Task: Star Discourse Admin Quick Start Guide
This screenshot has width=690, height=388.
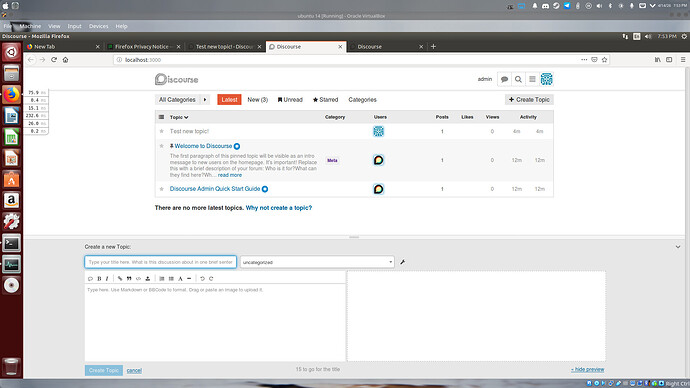Action: [161, 189]
